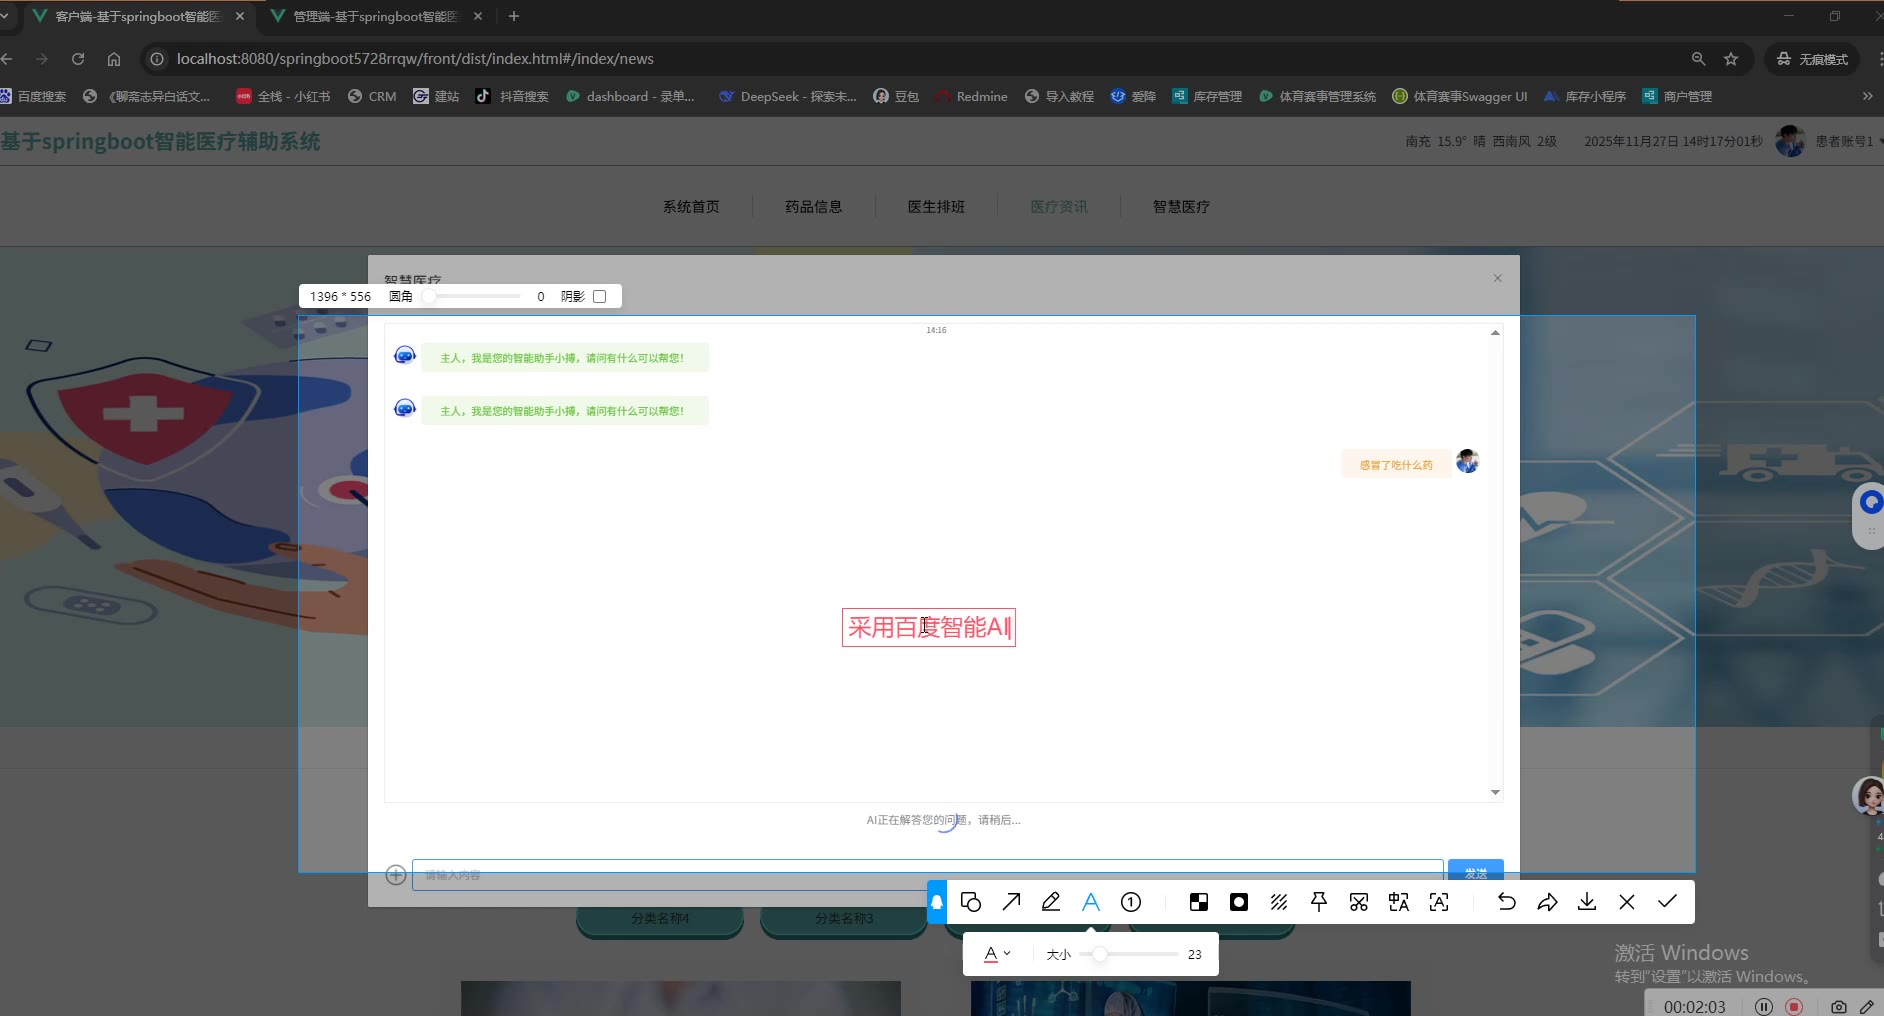Select the black square blur tool
The width and height of the screenshot is (1884, 1016).
[1239, 902]
